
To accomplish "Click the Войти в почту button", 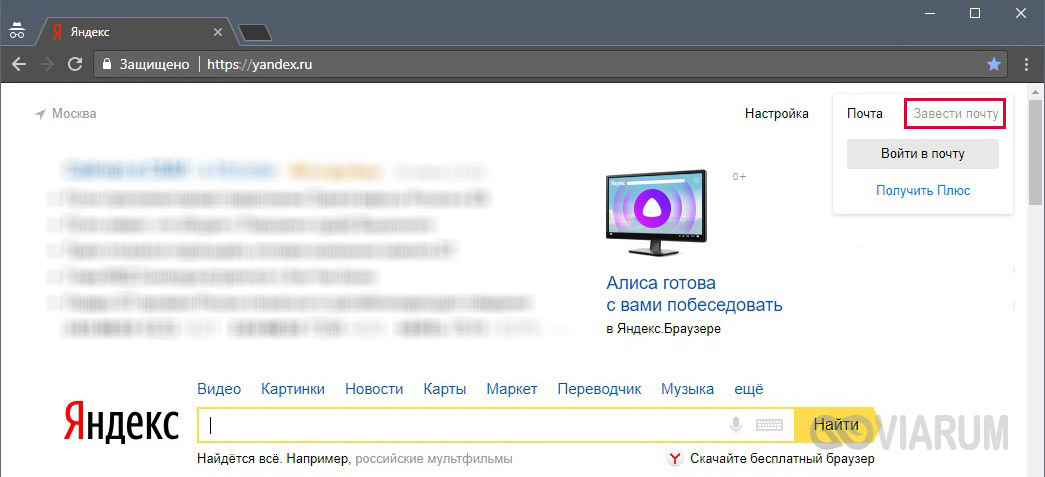I will pyautogui.click(x=922, y=154).
